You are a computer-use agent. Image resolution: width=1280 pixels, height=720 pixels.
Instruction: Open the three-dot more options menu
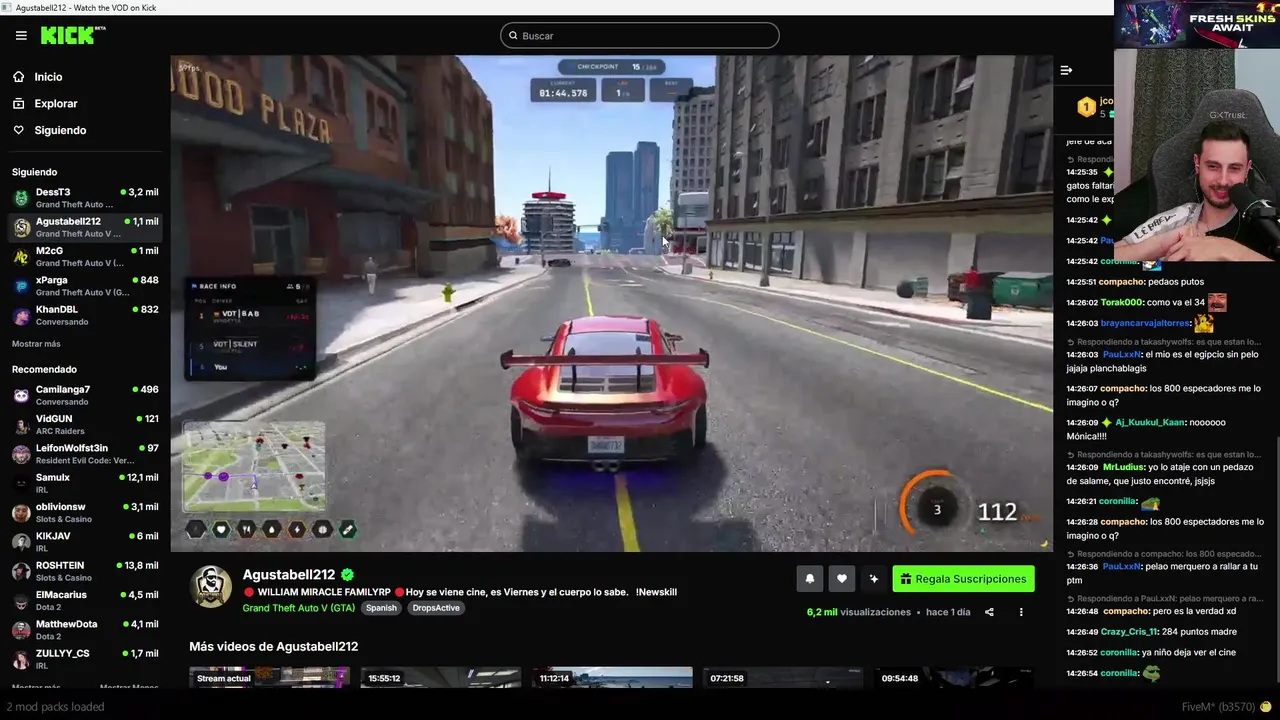tap(1021, 612)
